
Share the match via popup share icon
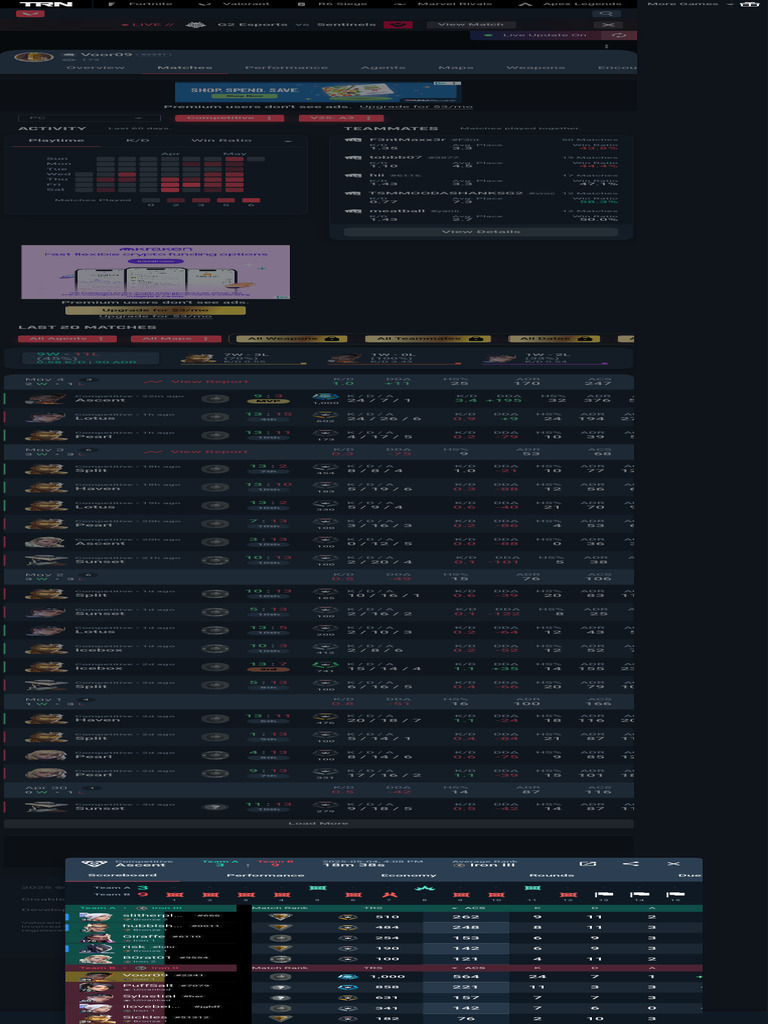630,863
